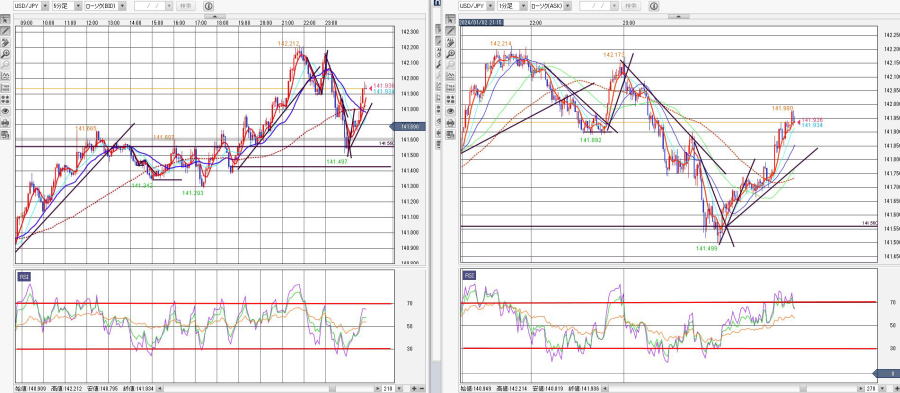Open technical indicator settings in left chart
This screenshot has height=393, width=900.
point(6,76)
